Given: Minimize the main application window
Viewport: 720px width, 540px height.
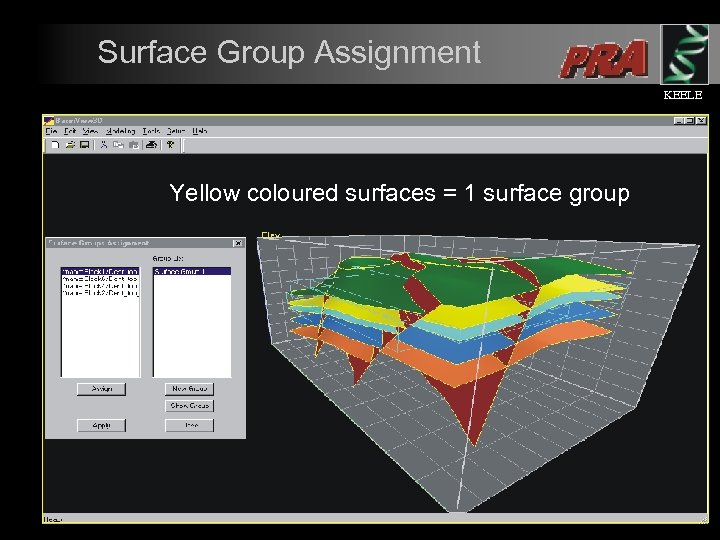Looking at the screenshot, I should point(679,121).
